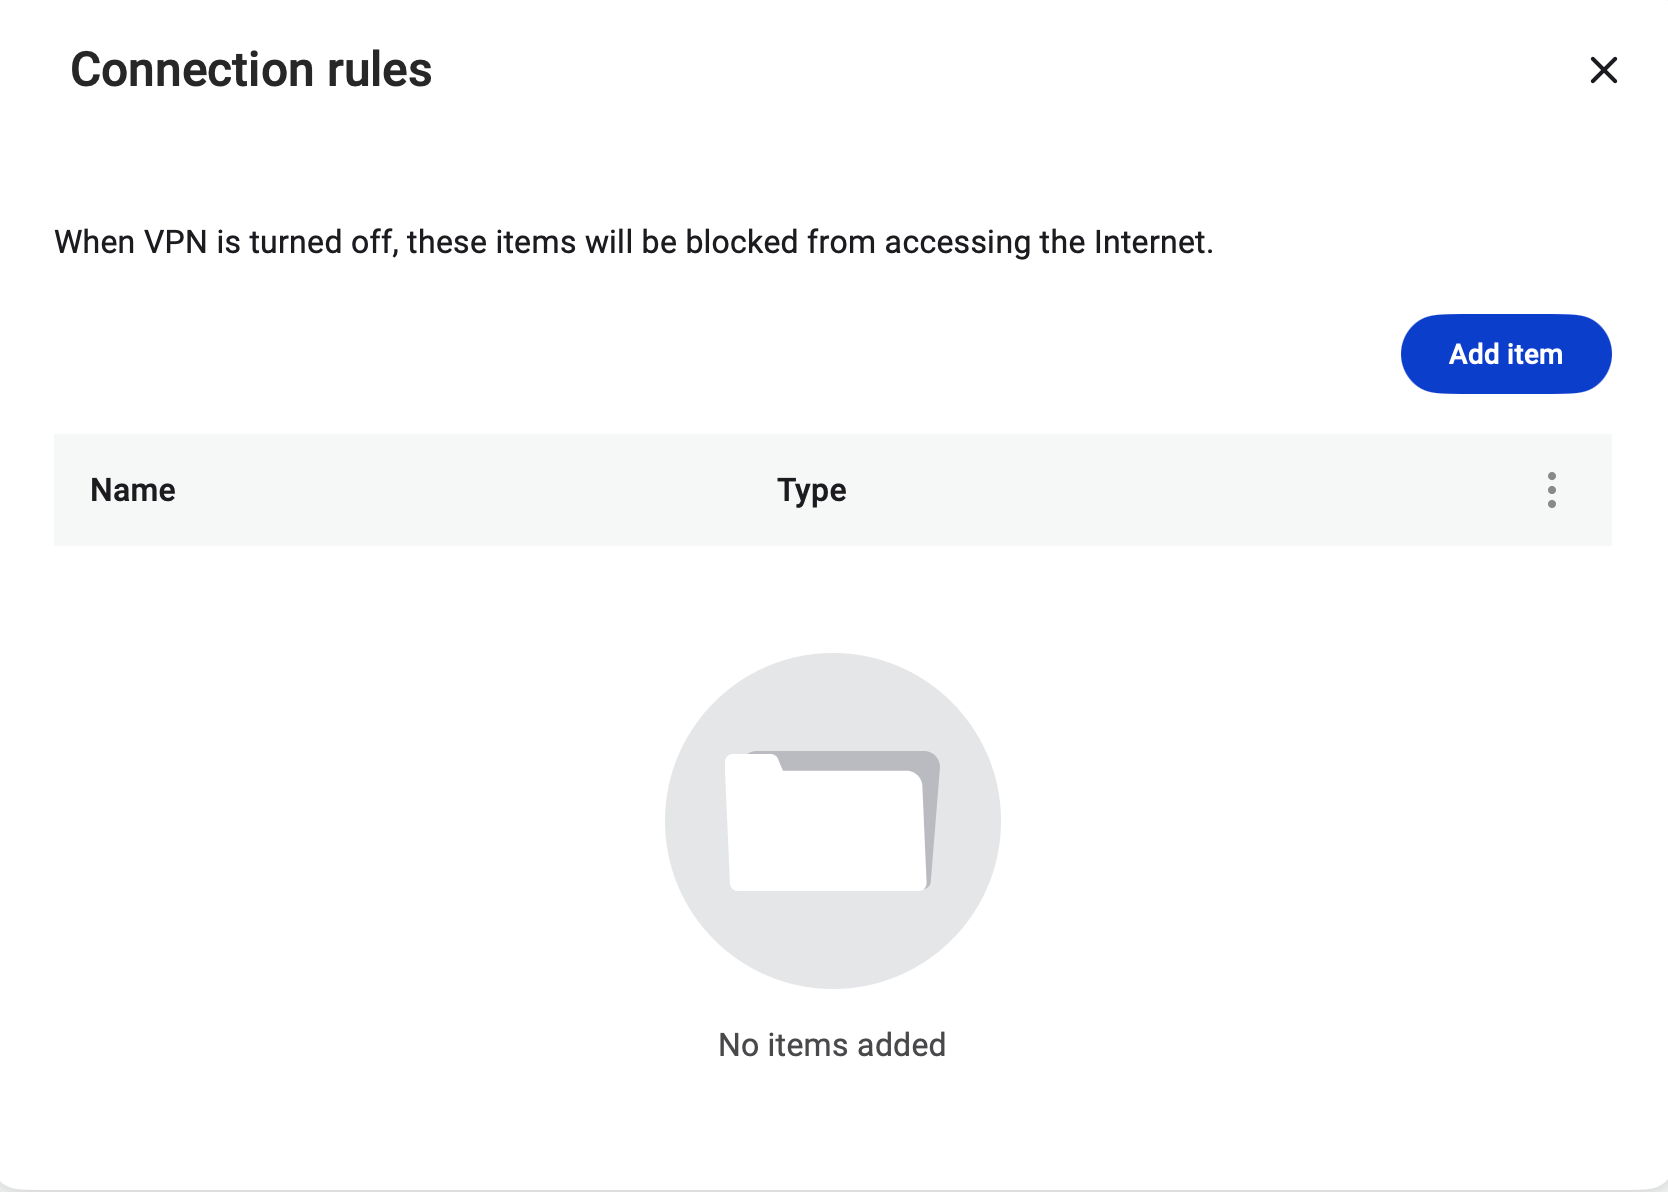Click the folder illustration above No items added
This screenshot has height=1192, width=1668.
pyautogui.click(x=832, y=820)
